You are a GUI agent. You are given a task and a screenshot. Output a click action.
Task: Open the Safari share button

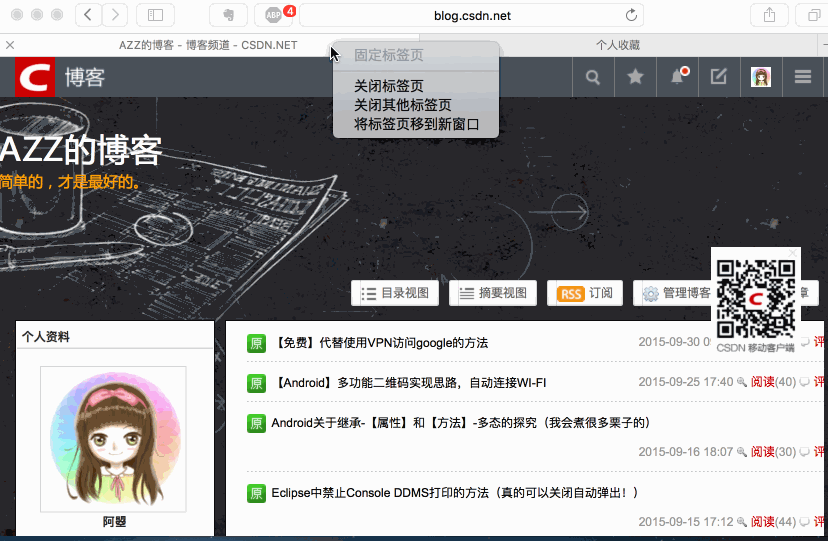(769, 15)
